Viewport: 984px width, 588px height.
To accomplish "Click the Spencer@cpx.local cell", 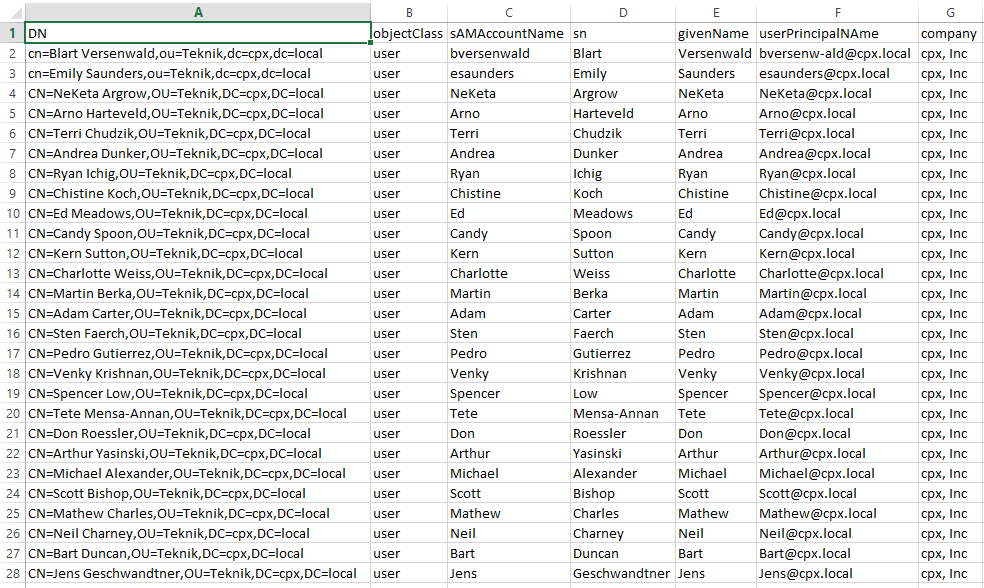I will (837, 393).
